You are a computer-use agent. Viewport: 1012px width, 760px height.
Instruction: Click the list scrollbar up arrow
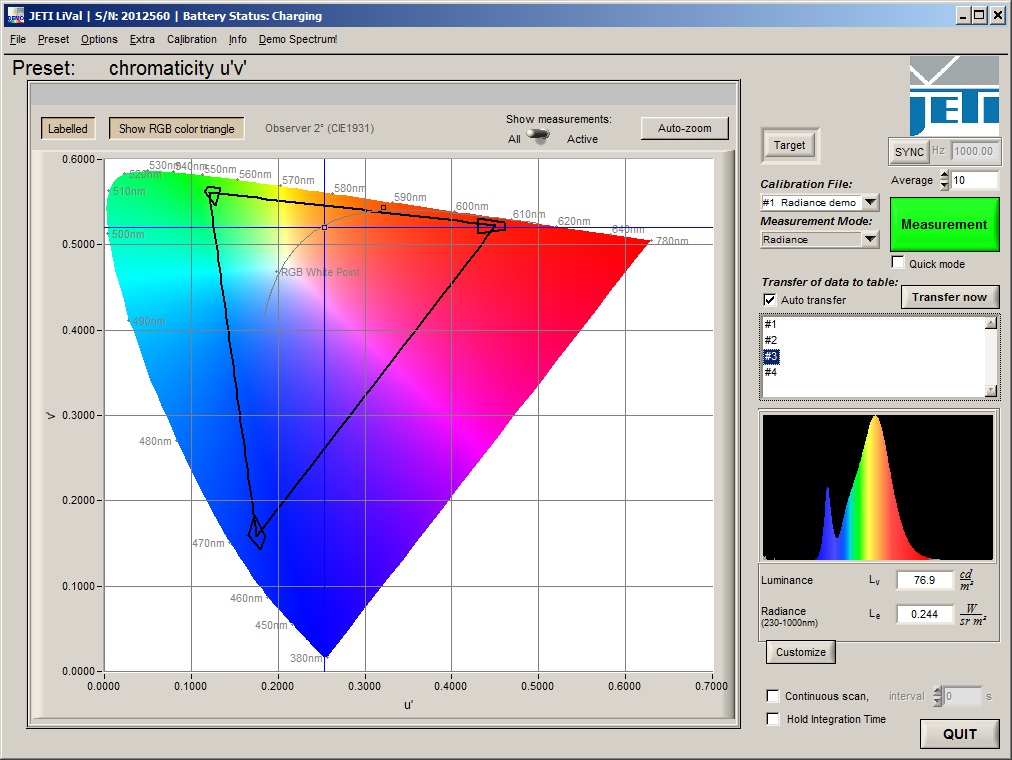click(991, 323)
